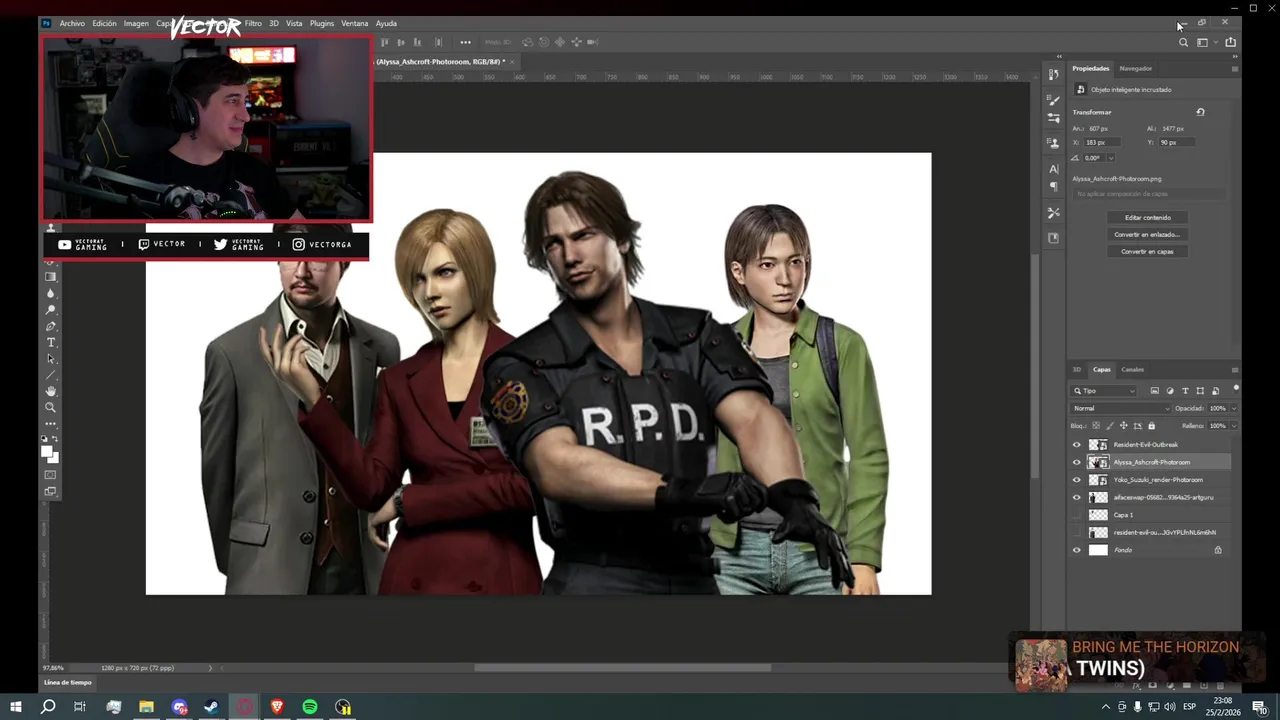Toggle Quick Mask mode icon
This screenshot has width=1280, height=720.
tap(51, 475)
